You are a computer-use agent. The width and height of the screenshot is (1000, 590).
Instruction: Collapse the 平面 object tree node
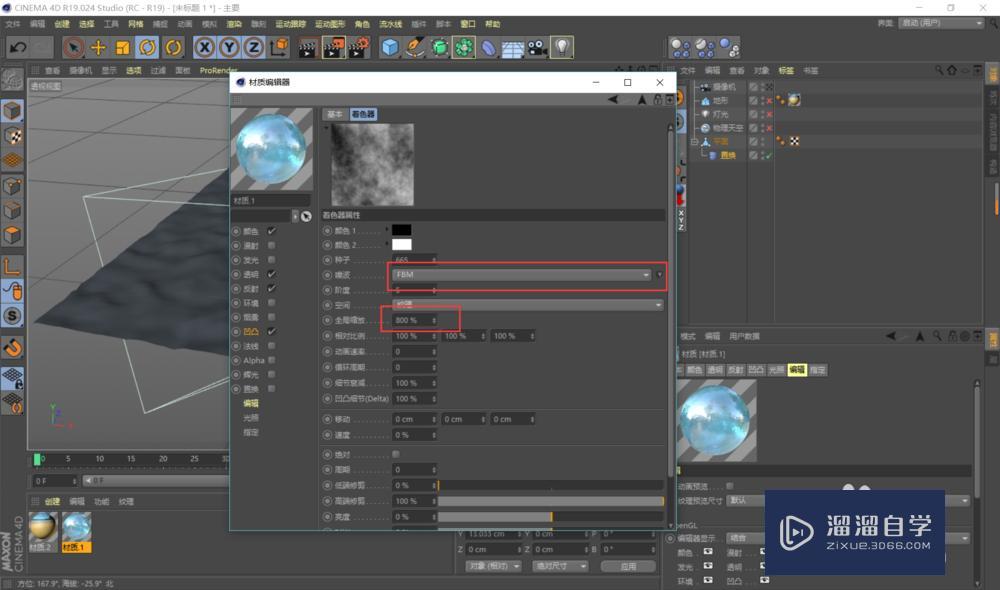click(x=695, y=142)
